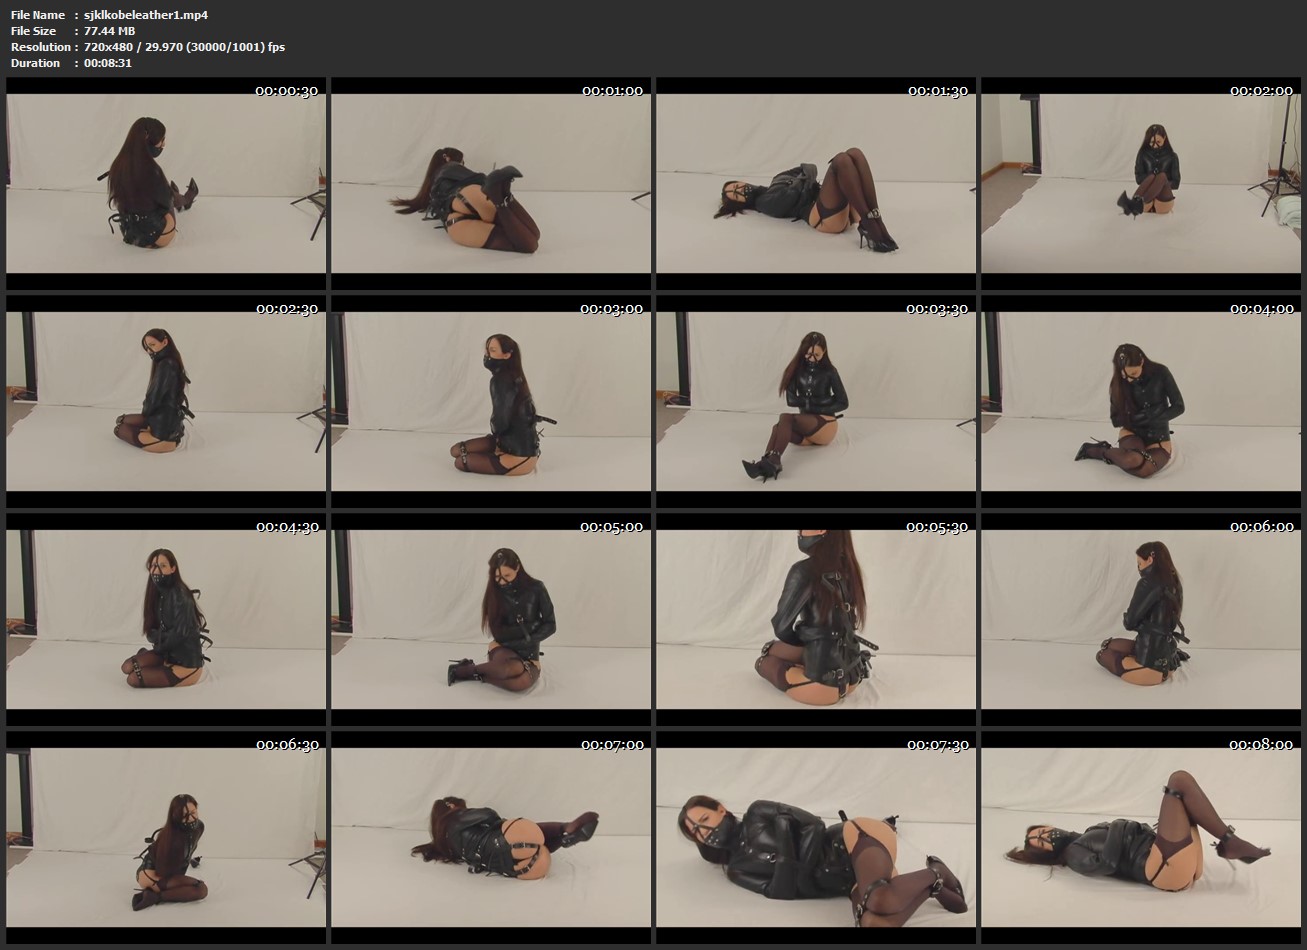Select the duration value 00:08:31

[x=108, y=63]
